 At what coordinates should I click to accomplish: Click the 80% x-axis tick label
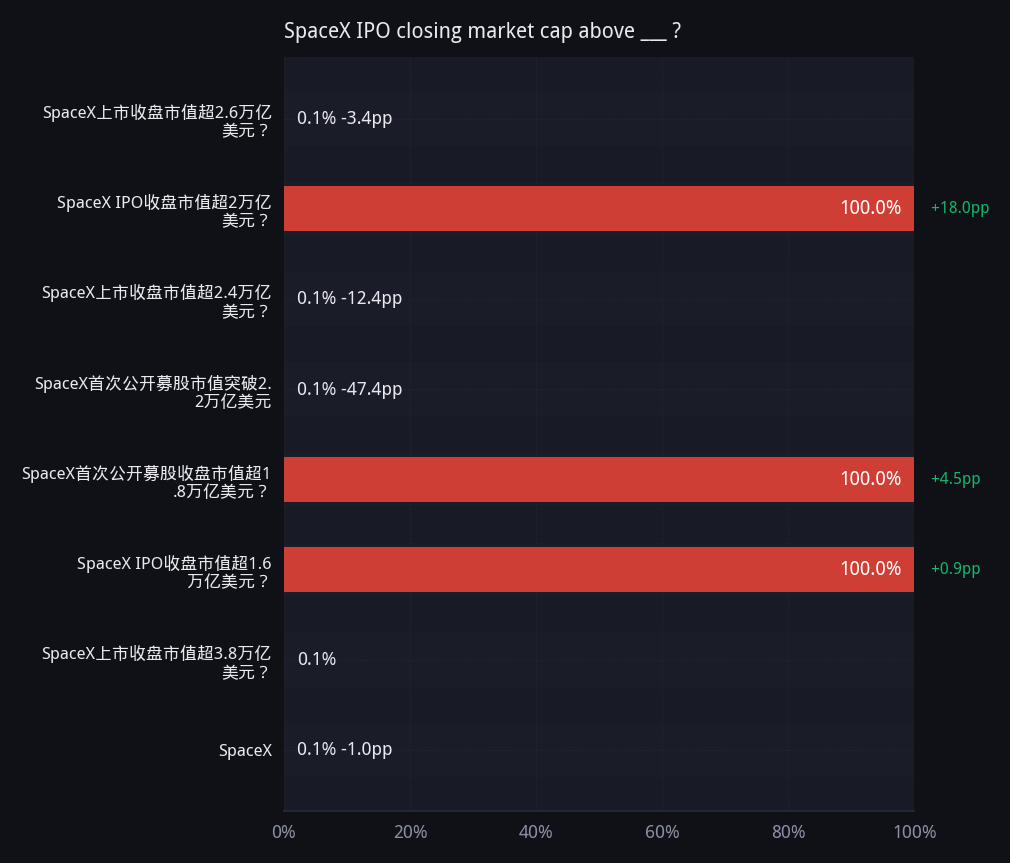(788, 832)
